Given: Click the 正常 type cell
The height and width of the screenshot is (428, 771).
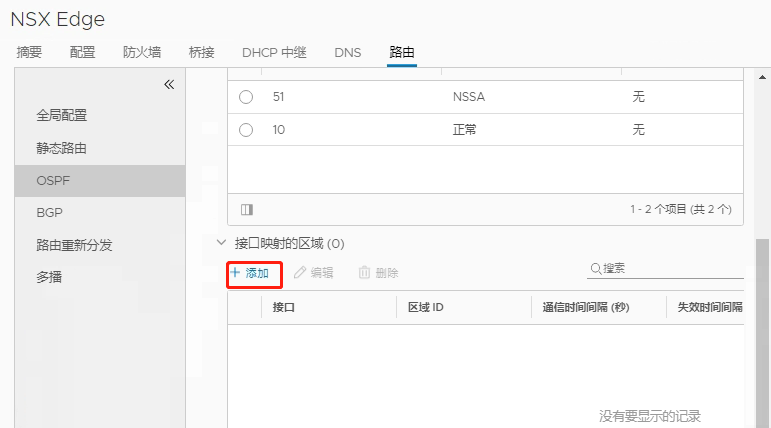Looking at the screenshot, I should click(465, 130).
